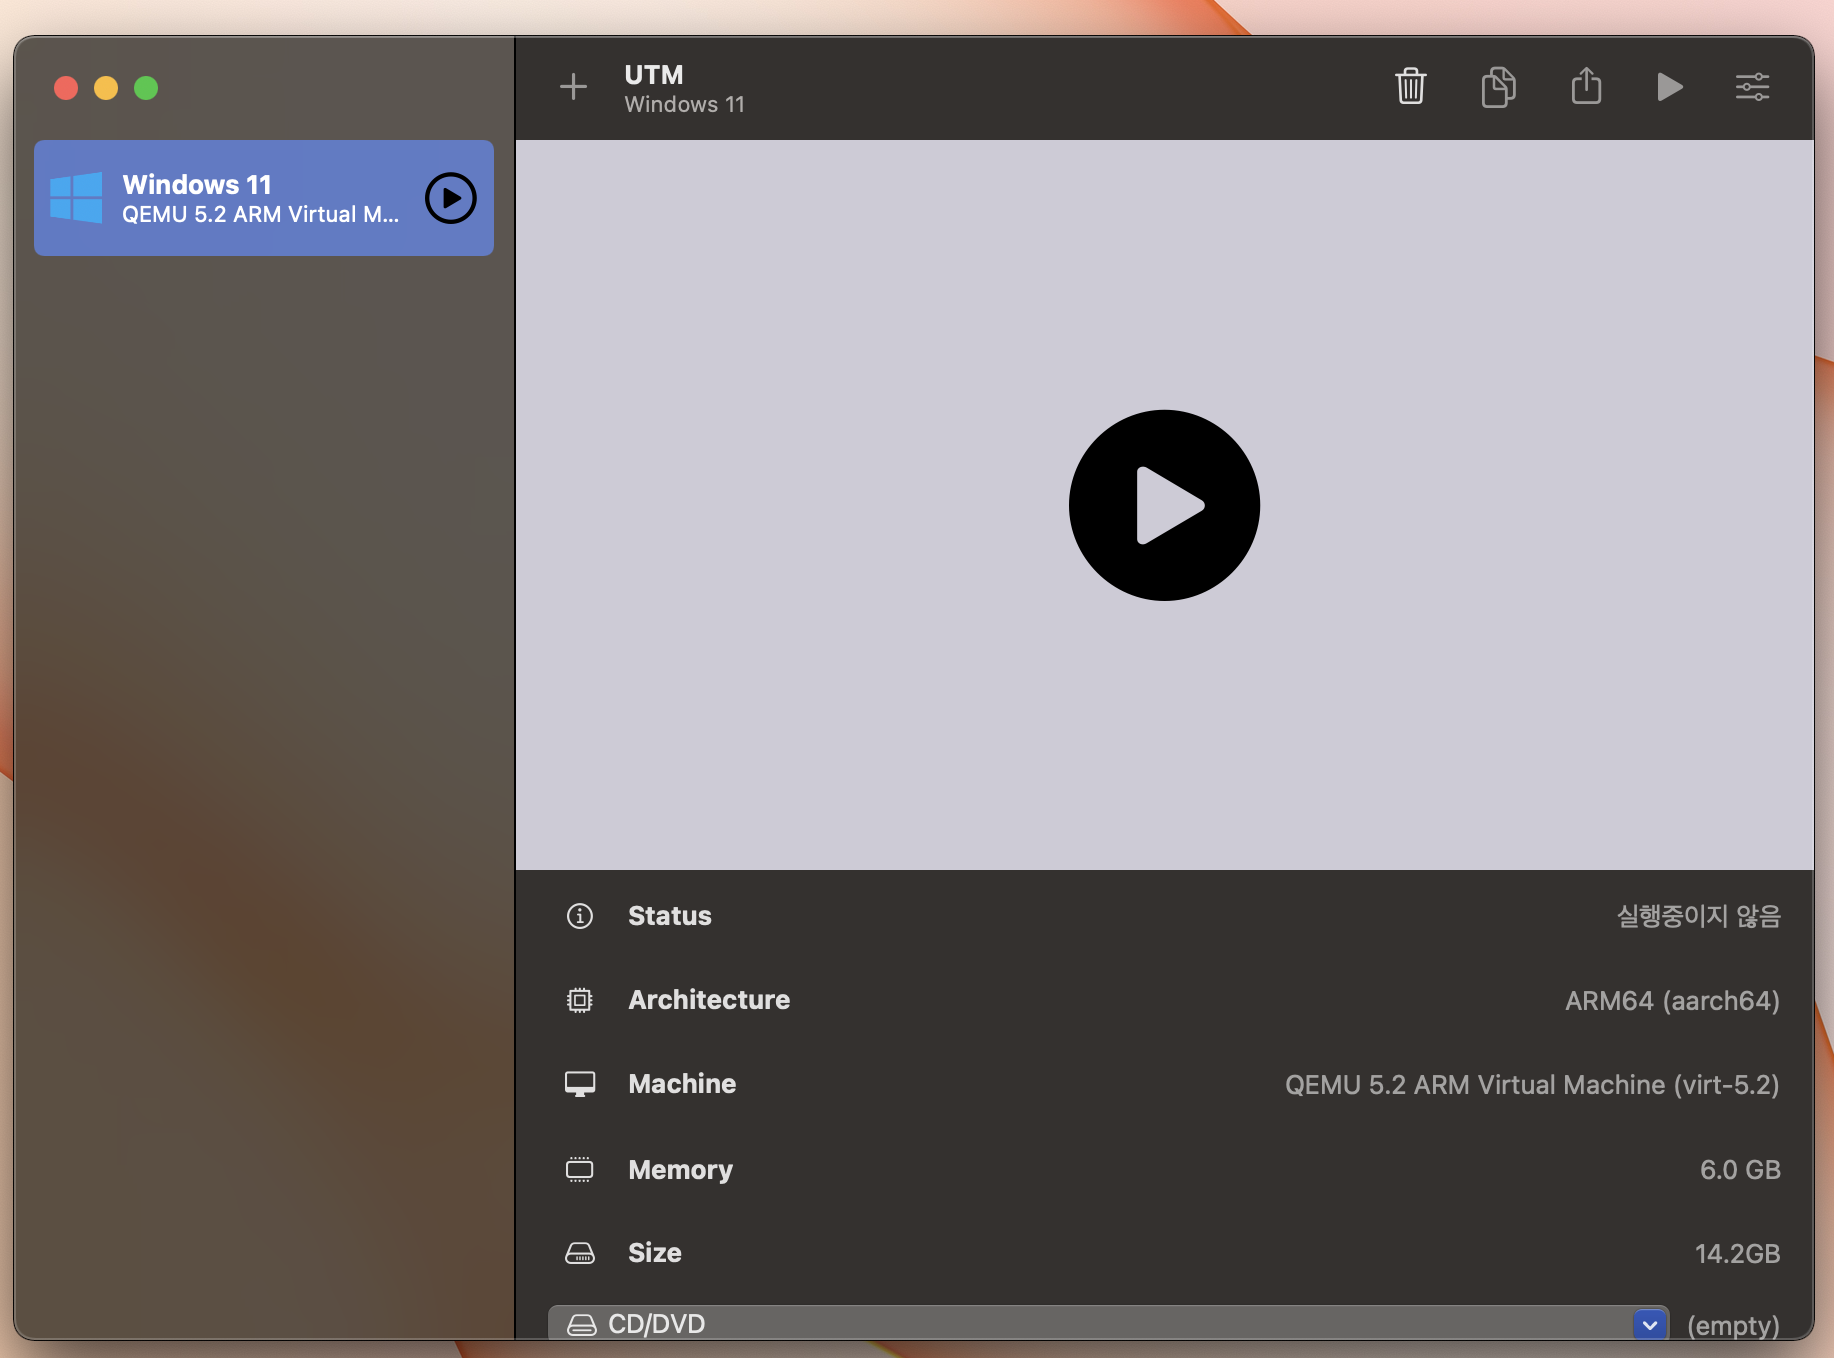Image resolution: width=1834 pixels, height=1358 pixels.
Task: Click the Windows 11 subtitle in toolbar
Action: [685, 104]
